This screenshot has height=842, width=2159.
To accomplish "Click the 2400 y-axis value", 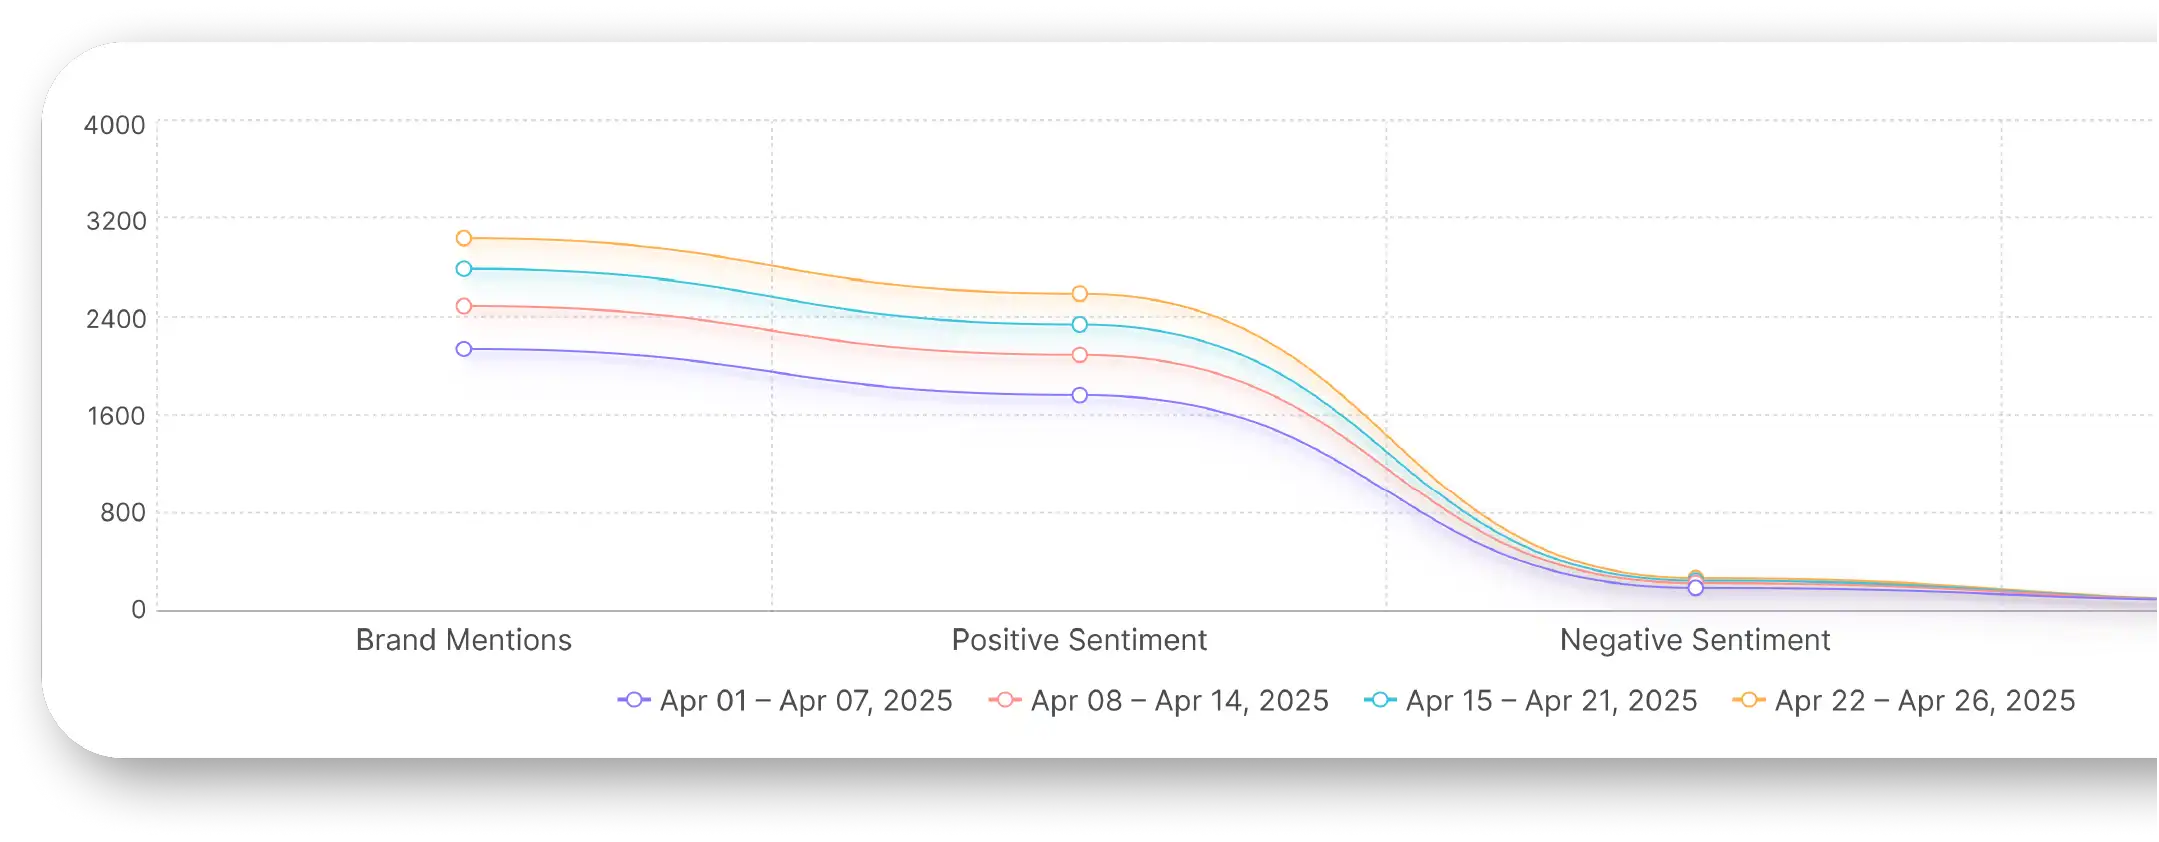I will [x=116, y=319].
